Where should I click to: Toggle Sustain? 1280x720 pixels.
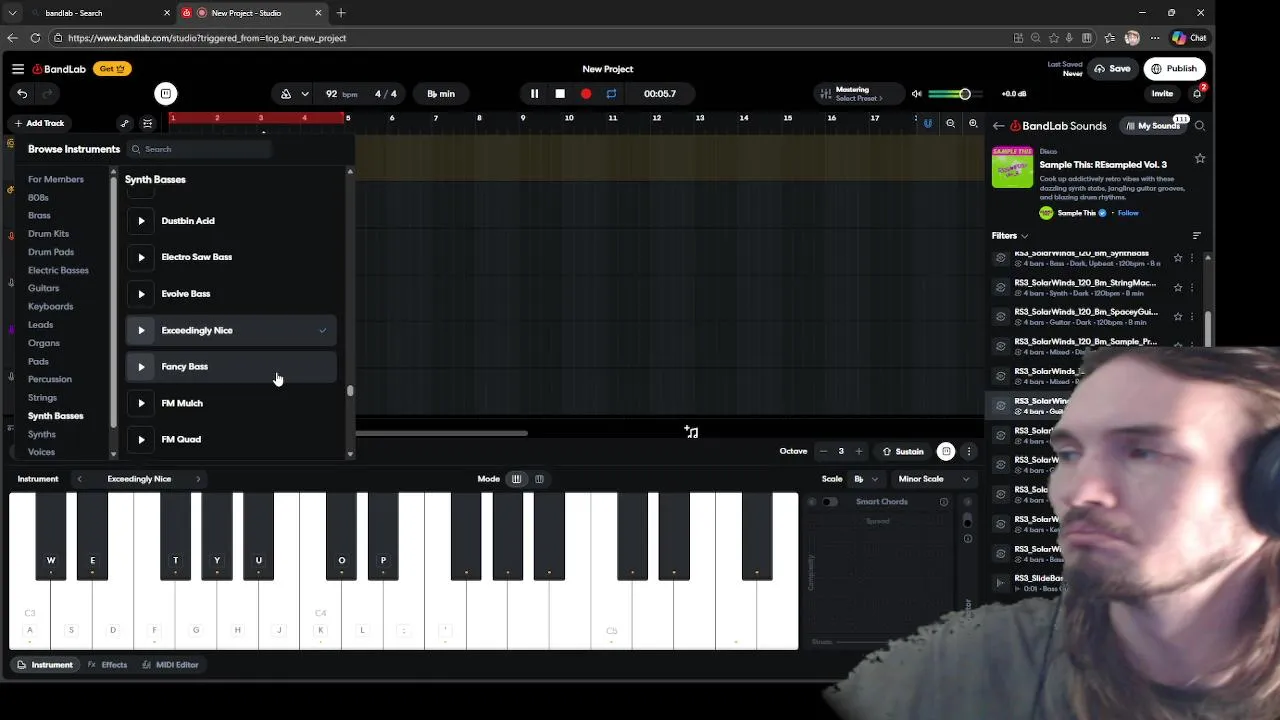902,452
